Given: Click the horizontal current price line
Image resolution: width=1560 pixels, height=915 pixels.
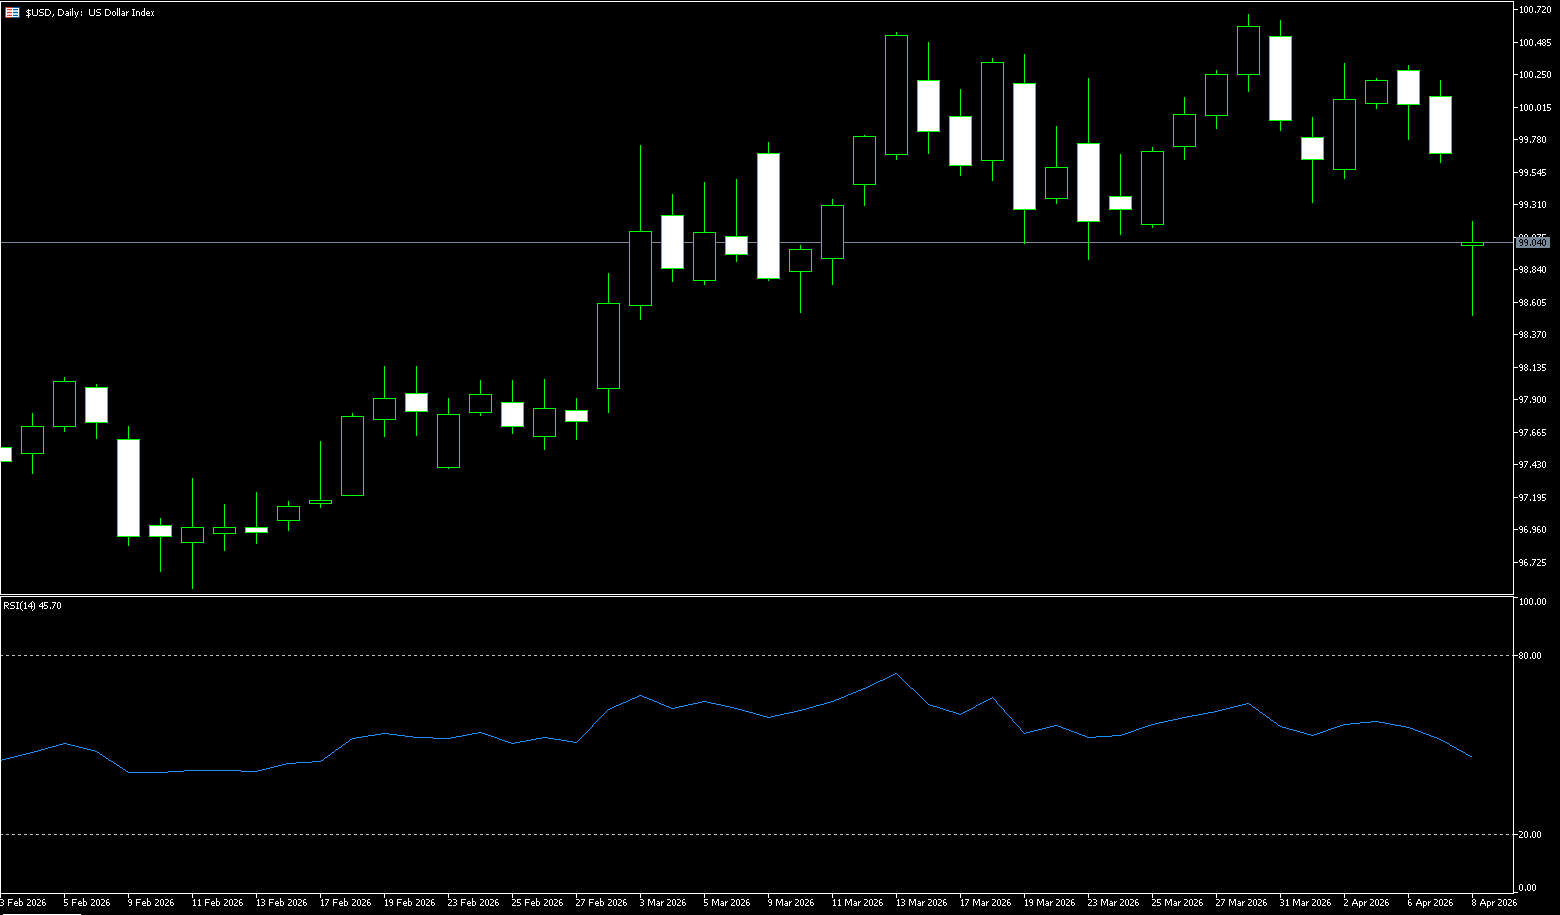Looking at the screenshot, I should [400, 242].
